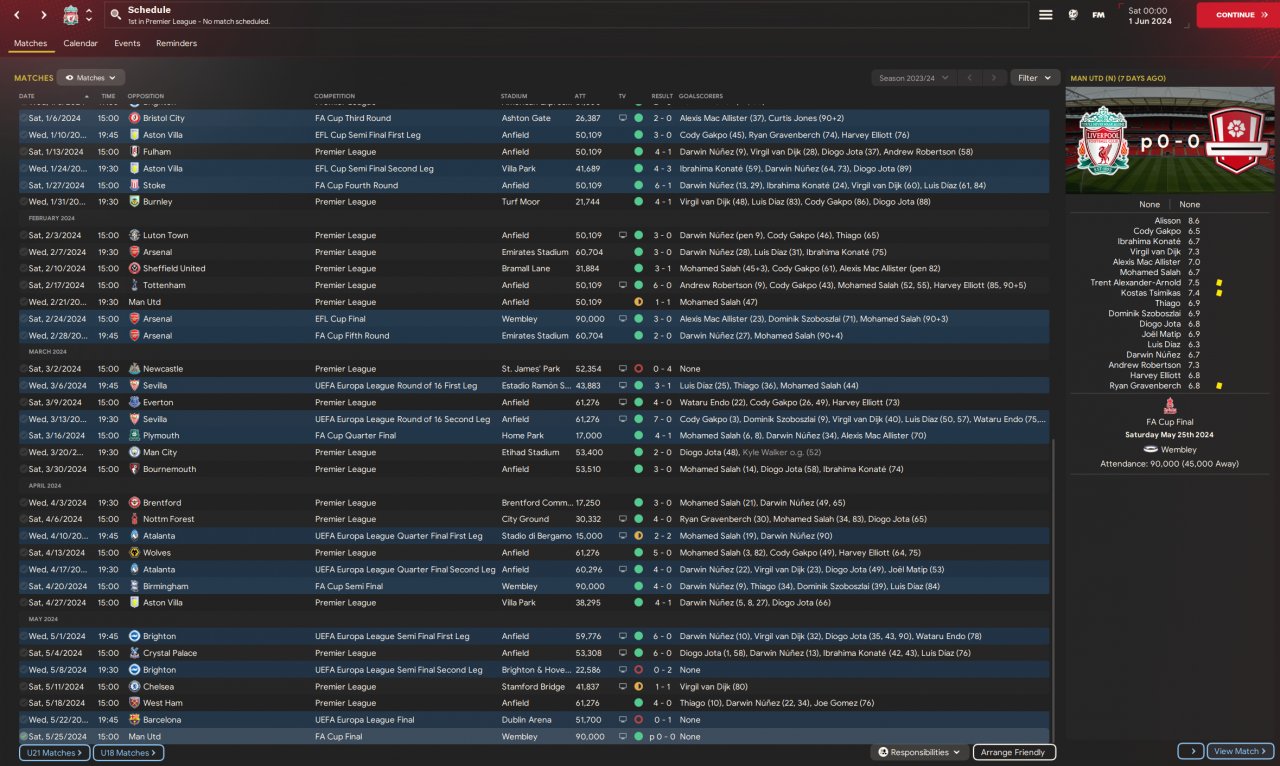Image resolution: width=1280 pixels, height=766 pixels.
Task: Click the Sheffield United opposition name
Action: click(174, 268)
